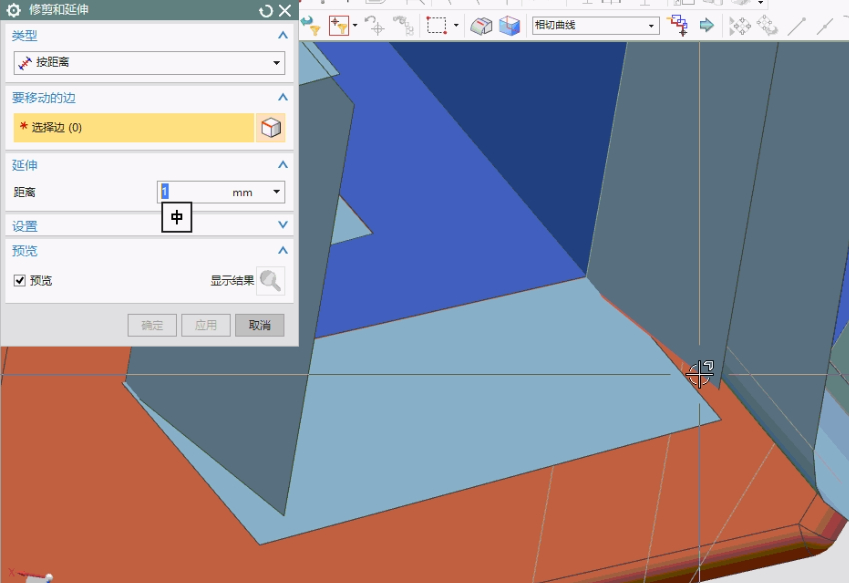The image size is (849, 583).
Task: Open rectangle selection mode dropdown arrow
Action: tap(456, 25)
